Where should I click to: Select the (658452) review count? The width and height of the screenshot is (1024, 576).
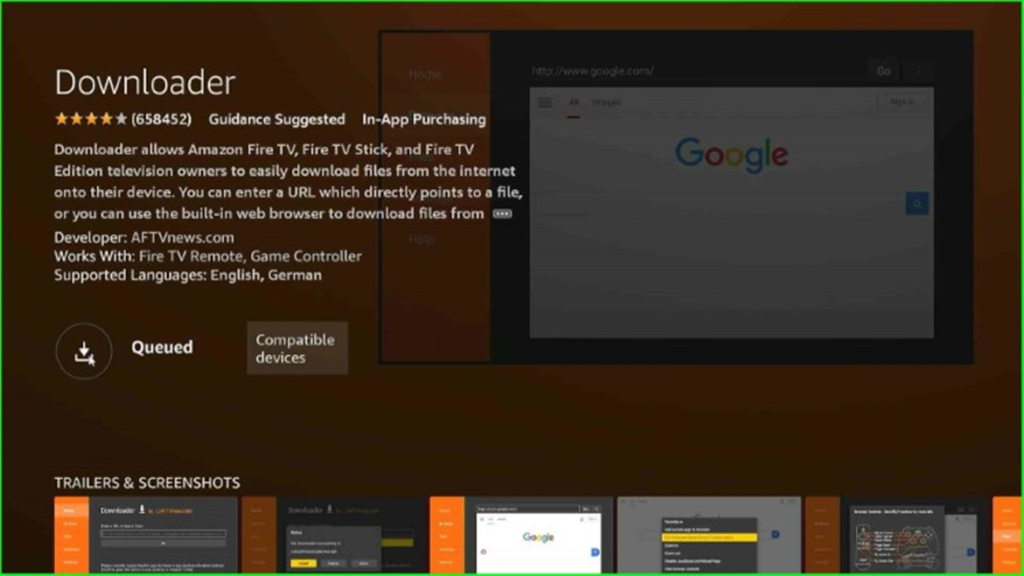161,119
